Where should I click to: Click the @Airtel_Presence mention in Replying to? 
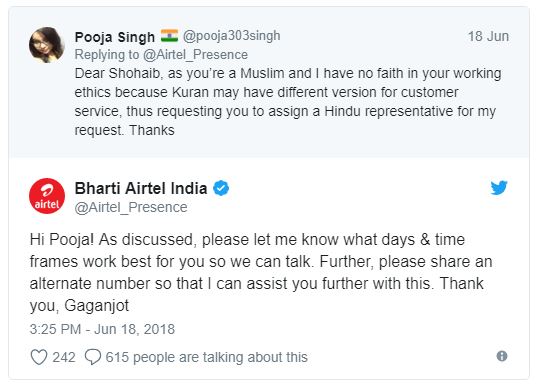[x=195, y=55]
